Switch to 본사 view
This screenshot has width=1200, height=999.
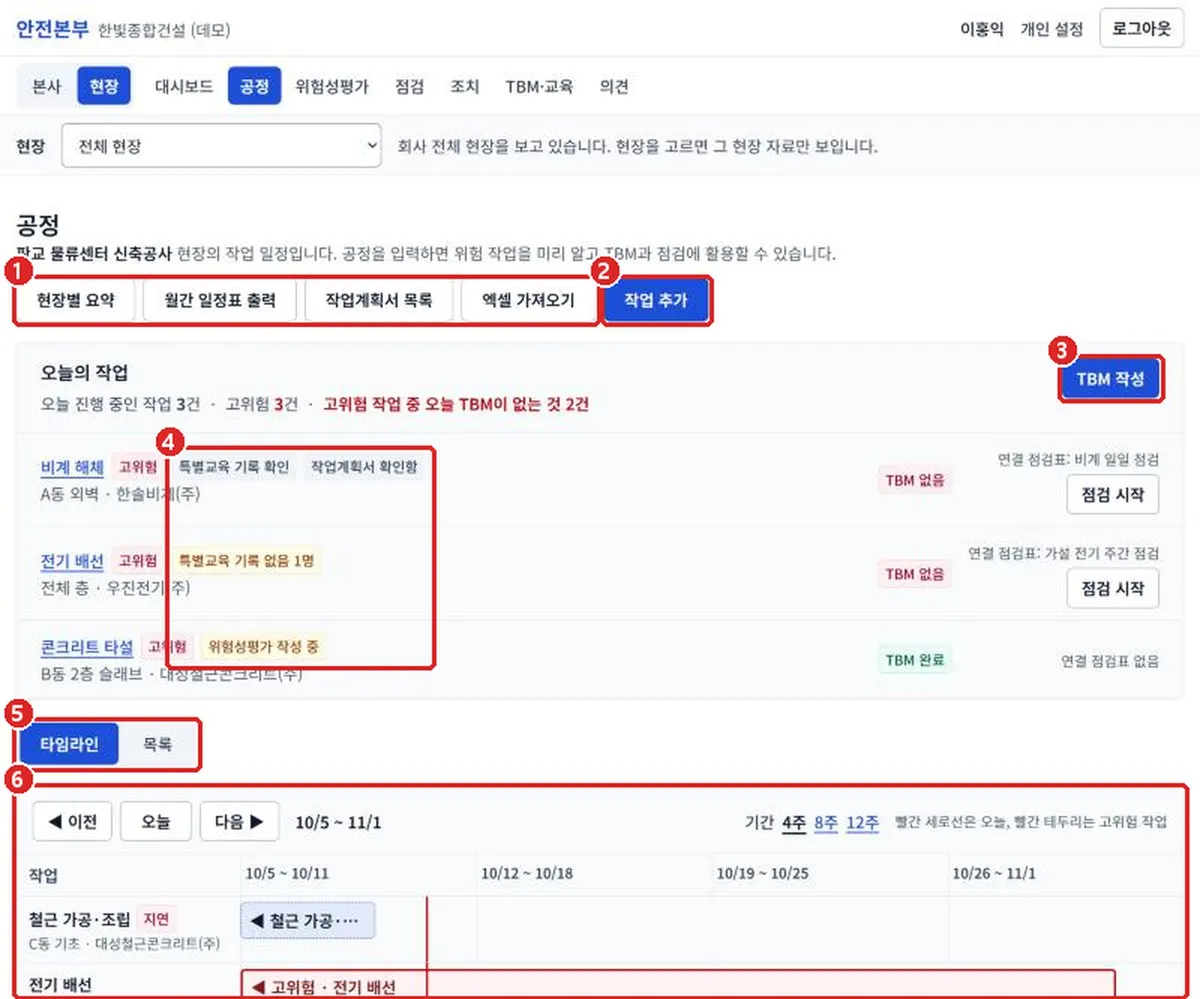[47, 87]
